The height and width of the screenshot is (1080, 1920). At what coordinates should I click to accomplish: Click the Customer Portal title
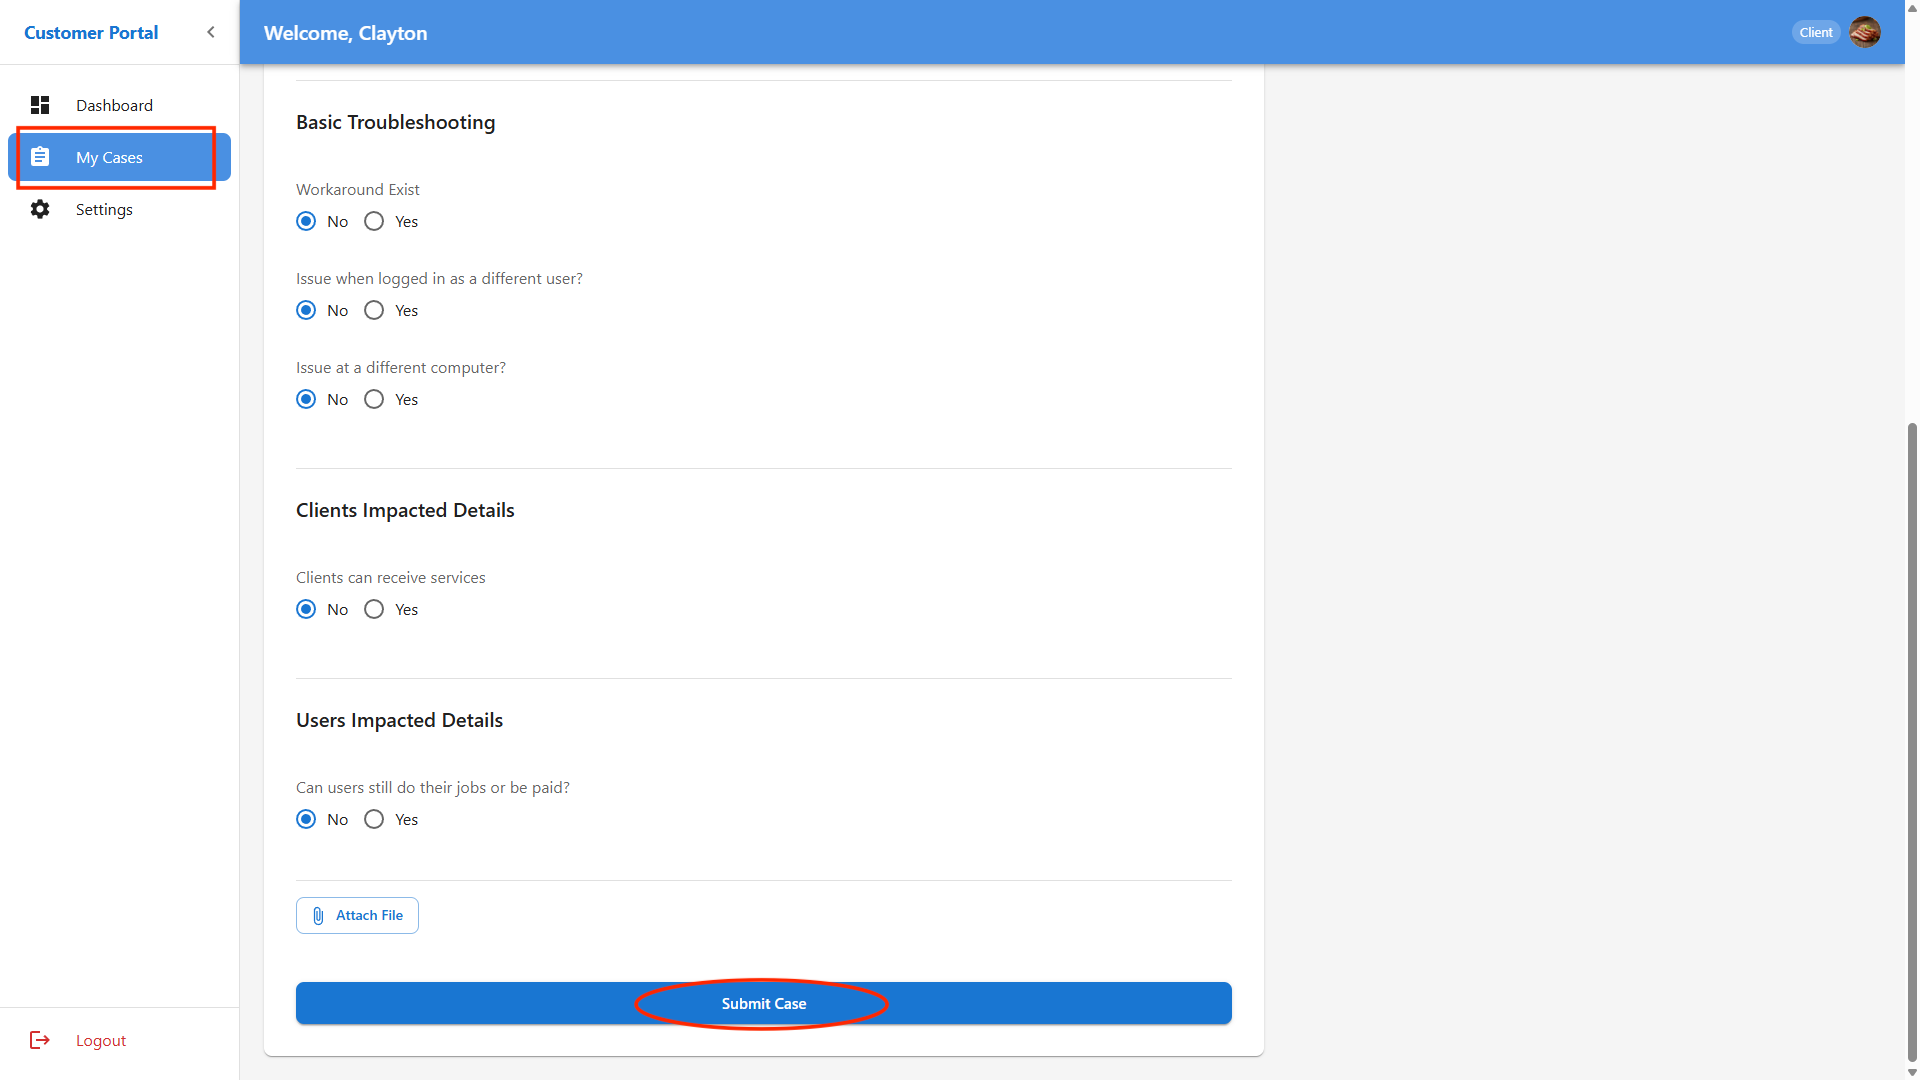point(91,32)
